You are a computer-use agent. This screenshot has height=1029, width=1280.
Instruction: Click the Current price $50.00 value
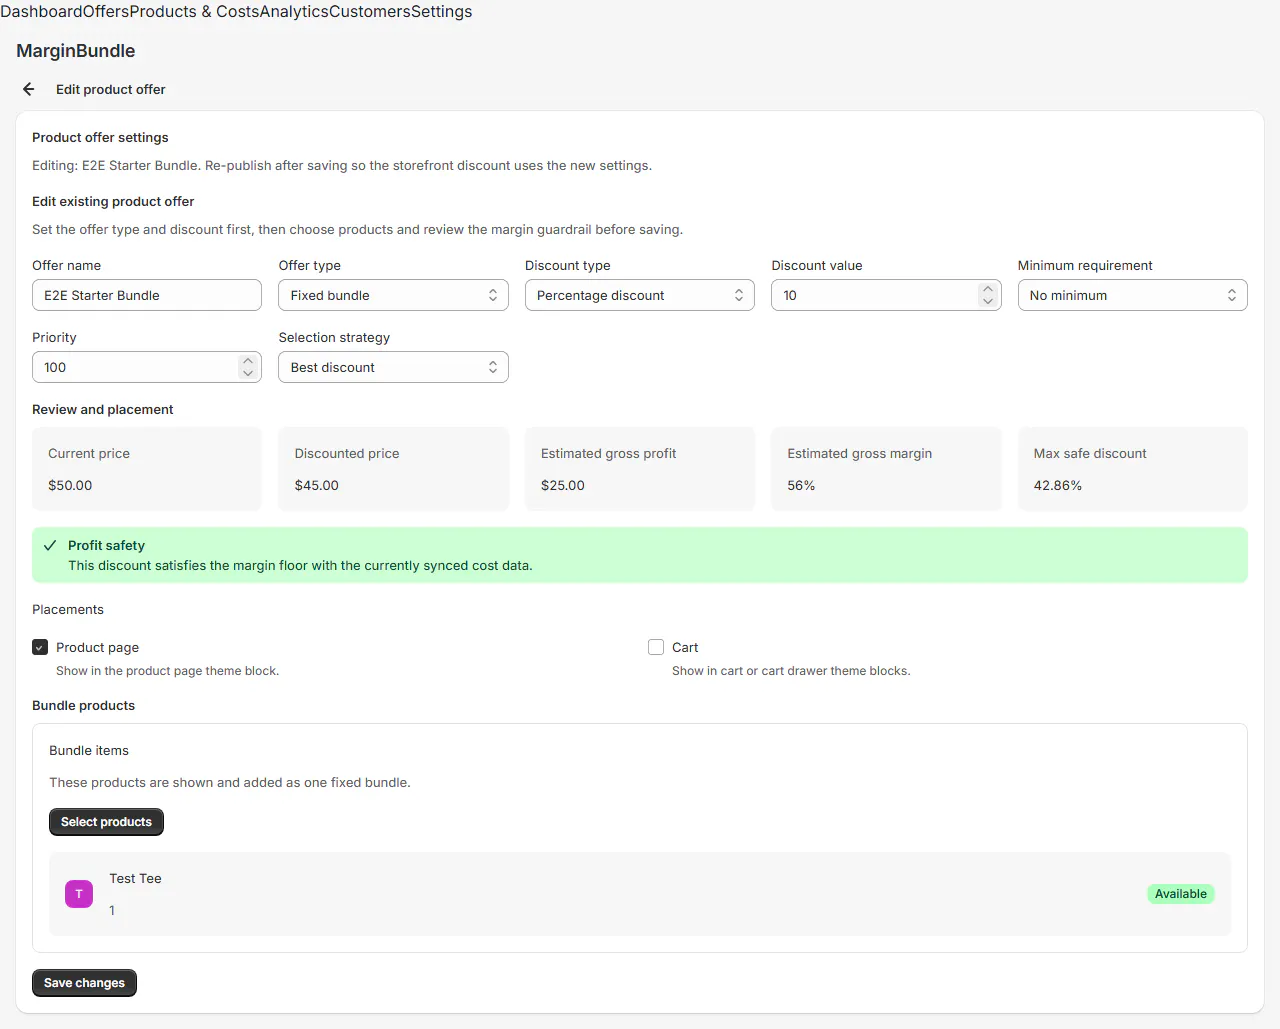70,485
